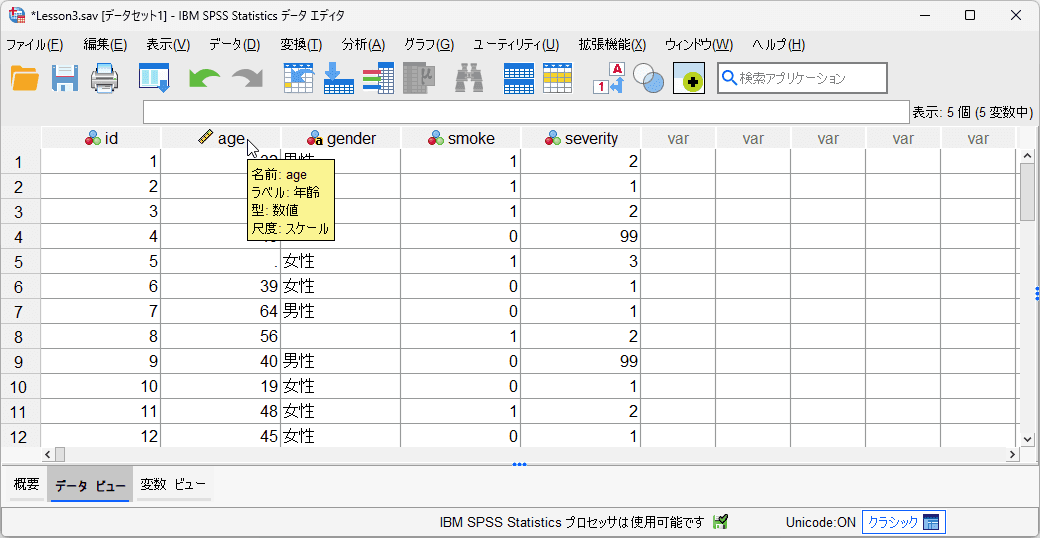Click the first empty var column header
This screenshot has width=1040, height=538.
point(679,138)
